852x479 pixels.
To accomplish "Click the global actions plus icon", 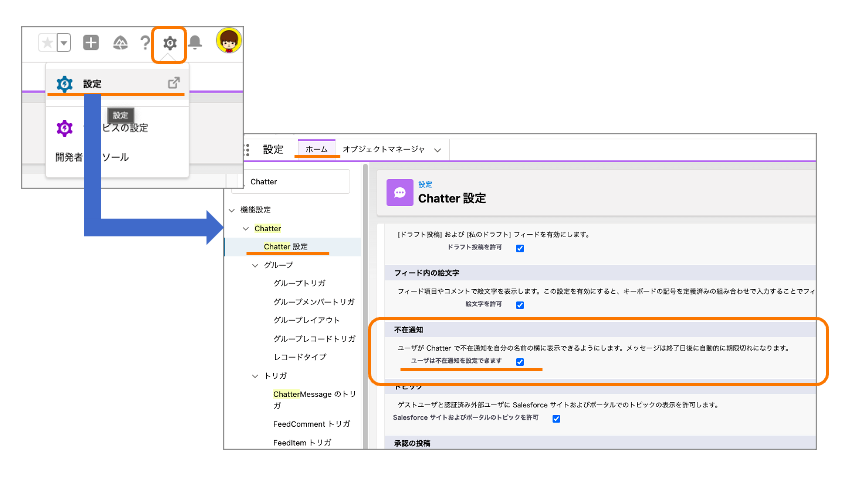I will [x=91, y=42].
